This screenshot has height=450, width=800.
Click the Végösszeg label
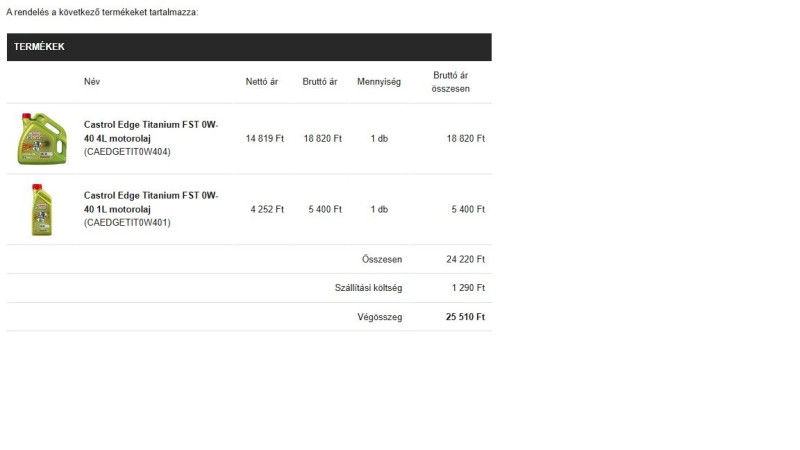tap(380, 317)
